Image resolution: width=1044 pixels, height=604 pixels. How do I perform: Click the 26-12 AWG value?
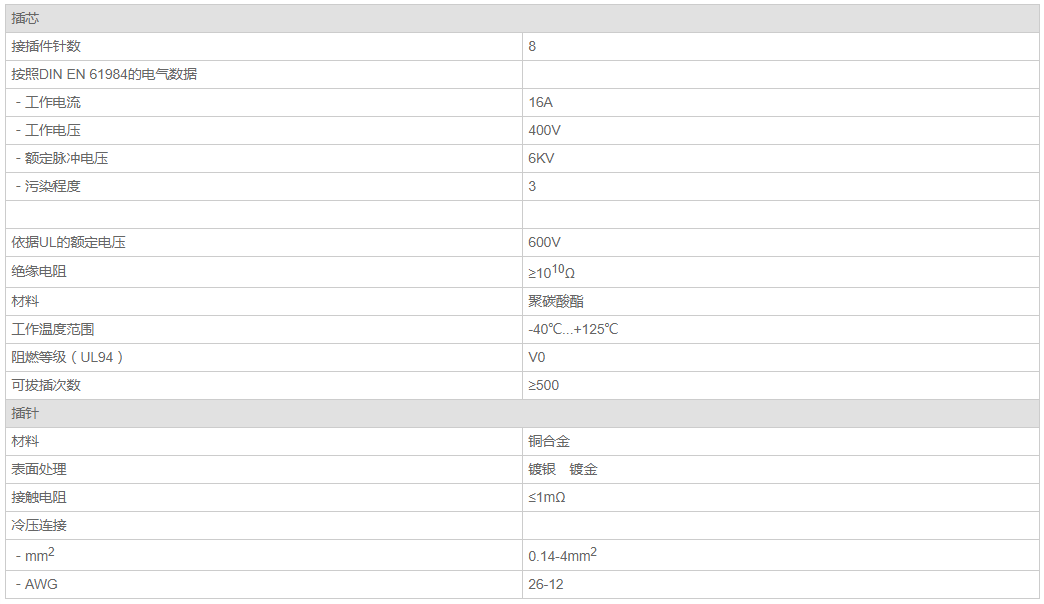[x=545, y=584]
